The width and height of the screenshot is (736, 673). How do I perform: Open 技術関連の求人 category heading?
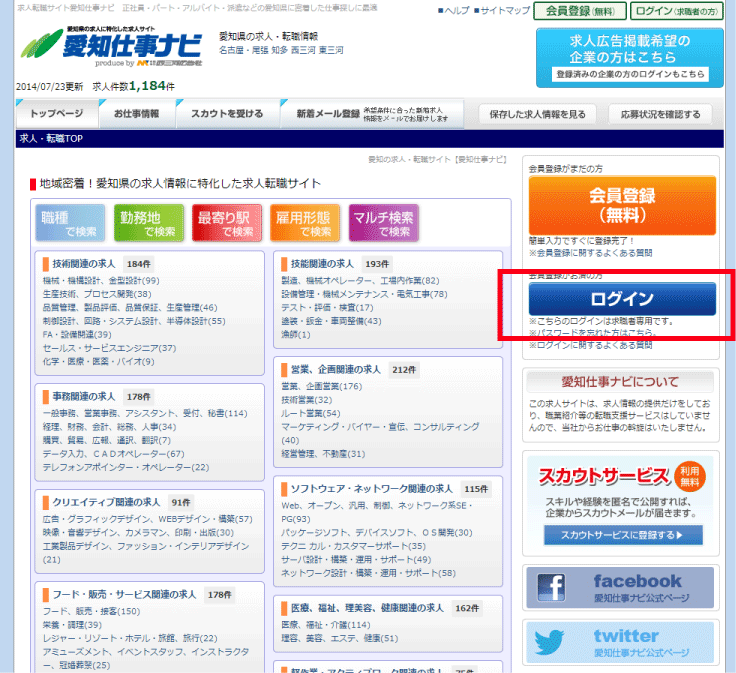[82, 263]
